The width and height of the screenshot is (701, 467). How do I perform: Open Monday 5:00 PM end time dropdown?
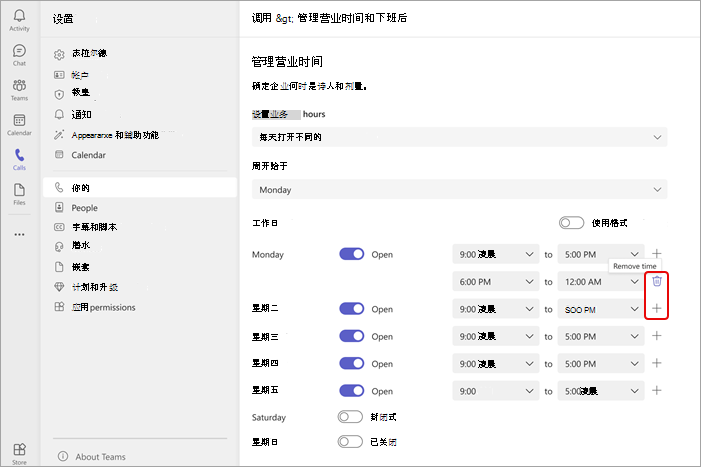click(x=601, y=254)
